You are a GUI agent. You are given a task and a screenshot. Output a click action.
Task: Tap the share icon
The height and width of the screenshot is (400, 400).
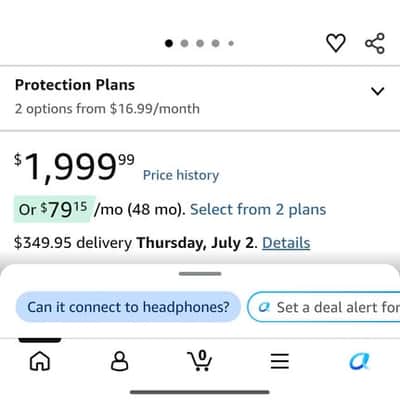pyautogui.click(x=375, y=43)
